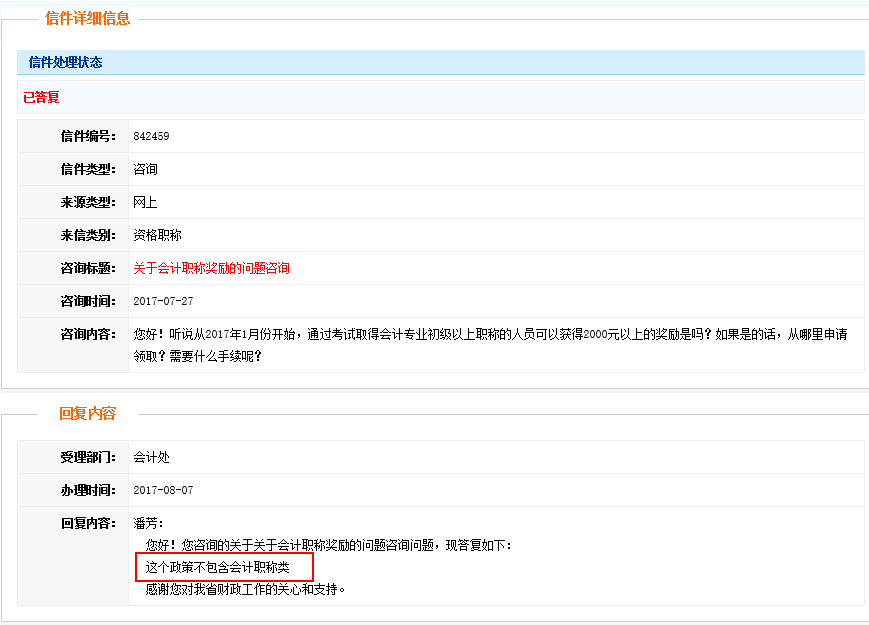Click the 受理部门 field label

coord(88,457)
